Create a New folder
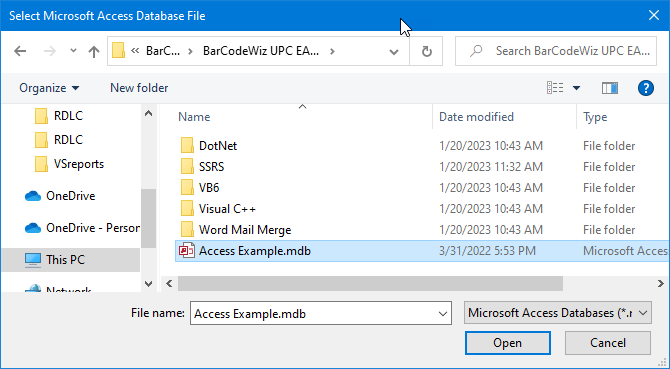Image resolution: width=670 pixels, height=369 pixels. [x=139, y=88]
